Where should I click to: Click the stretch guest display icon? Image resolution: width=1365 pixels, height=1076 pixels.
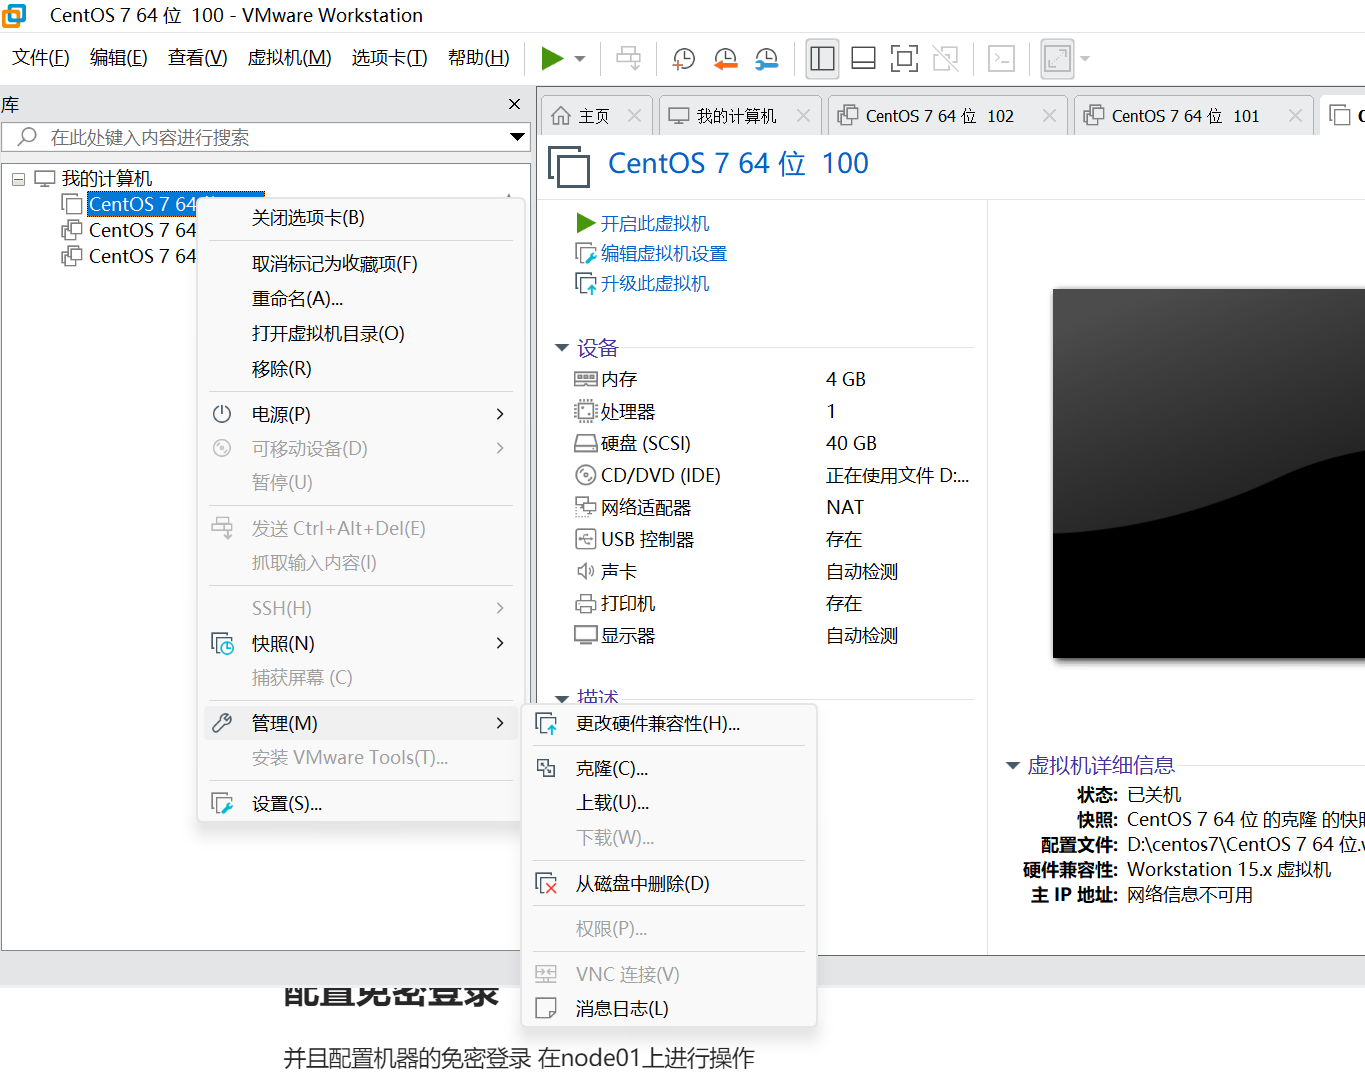[1057, 59]
